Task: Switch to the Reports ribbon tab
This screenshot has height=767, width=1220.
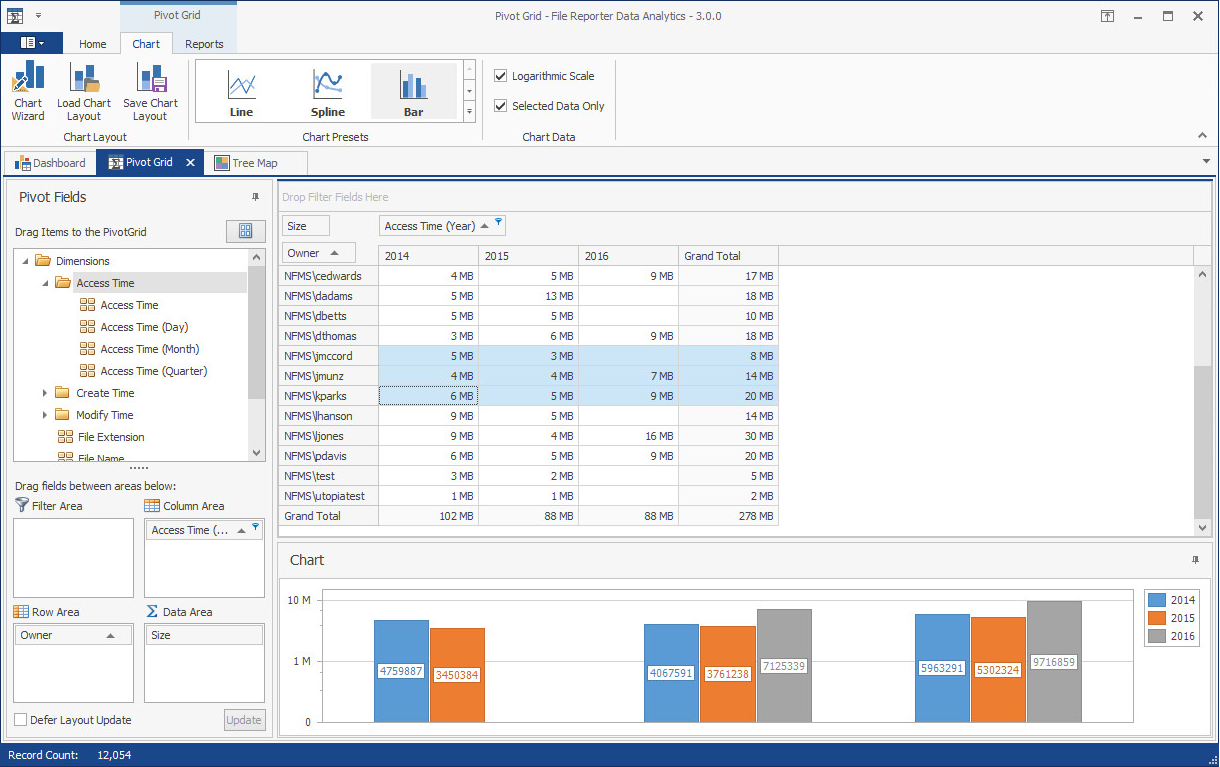Action: tap(204, 44)
